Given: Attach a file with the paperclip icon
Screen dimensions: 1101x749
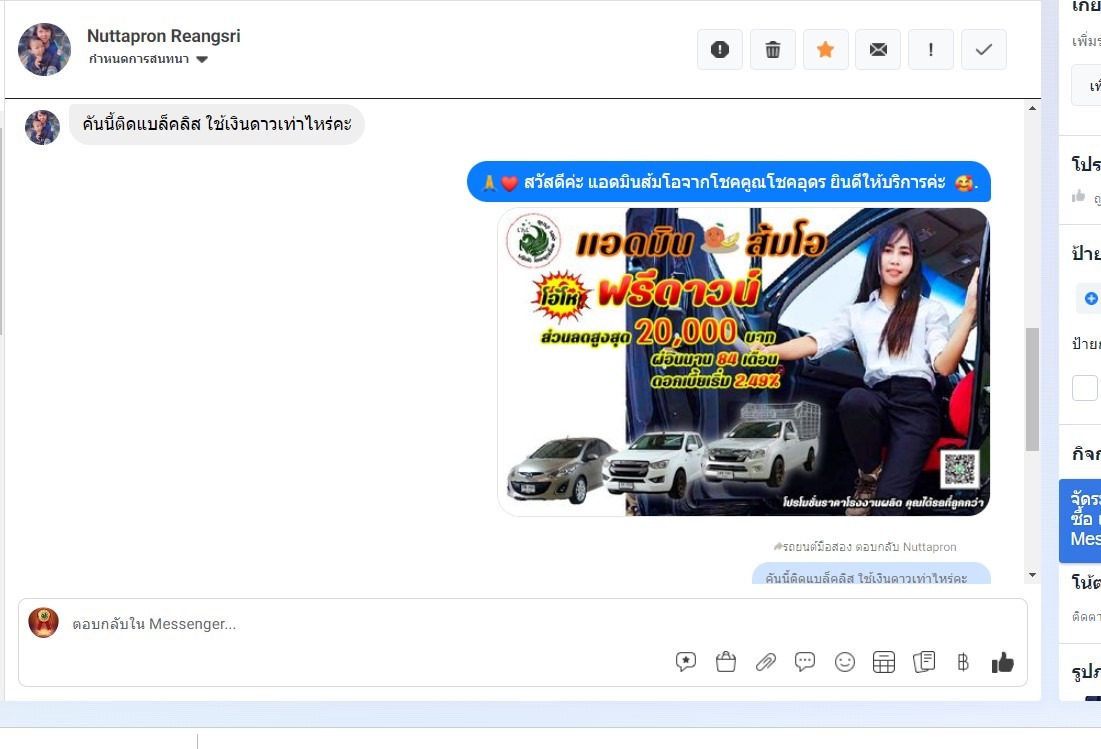Looking at the screenshot, I should tap(766, 662).
